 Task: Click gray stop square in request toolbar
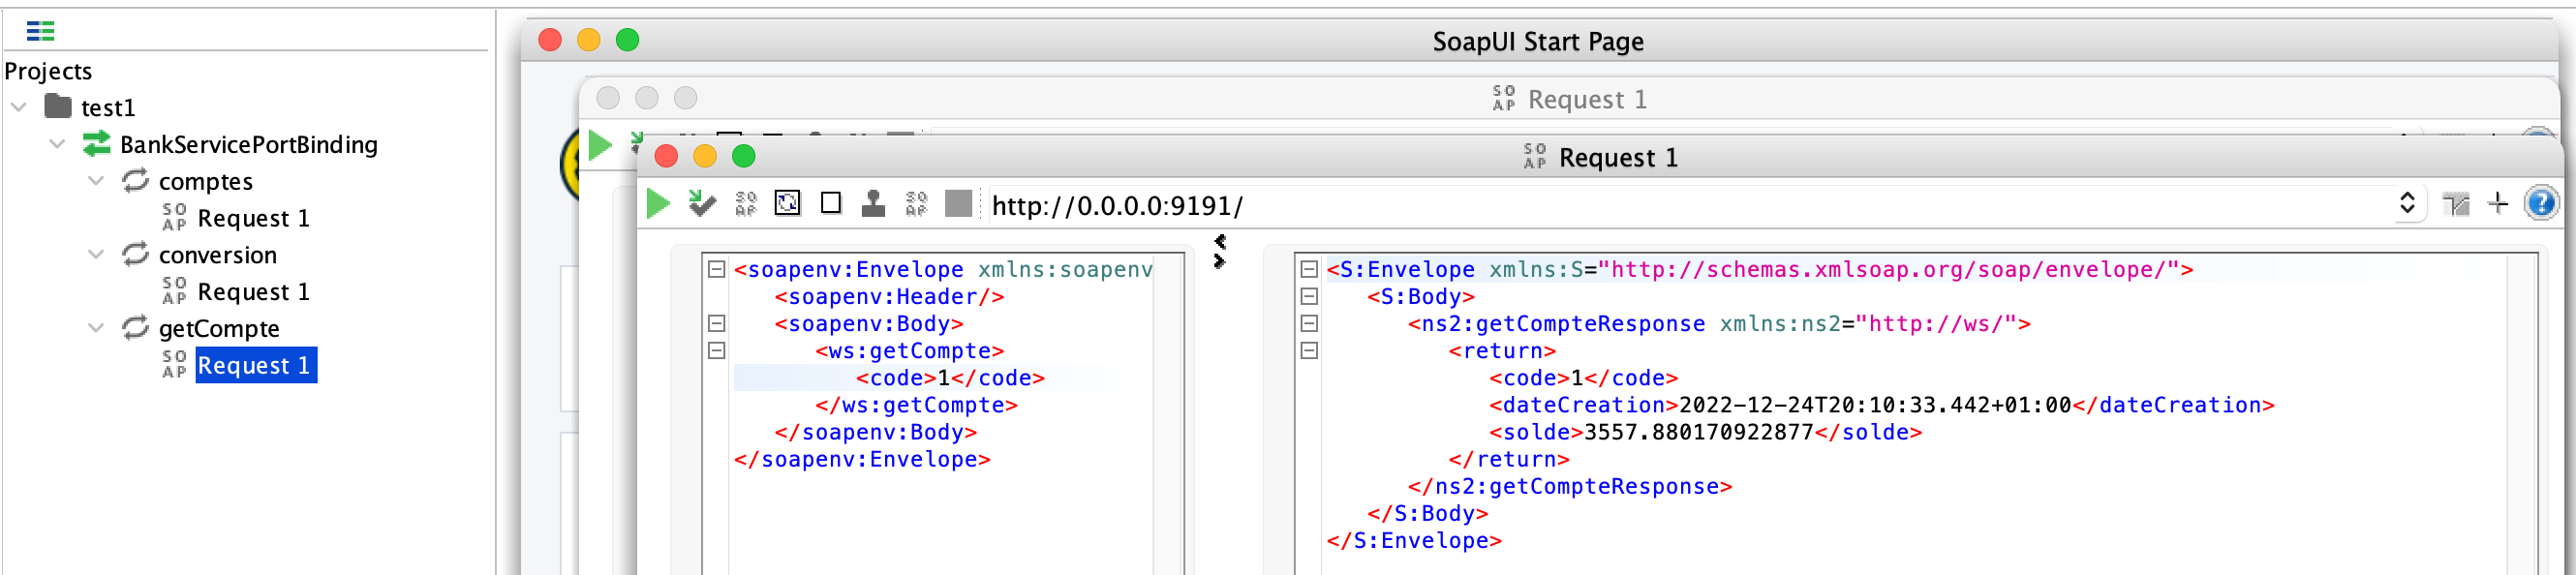click(x=959, y=204)
